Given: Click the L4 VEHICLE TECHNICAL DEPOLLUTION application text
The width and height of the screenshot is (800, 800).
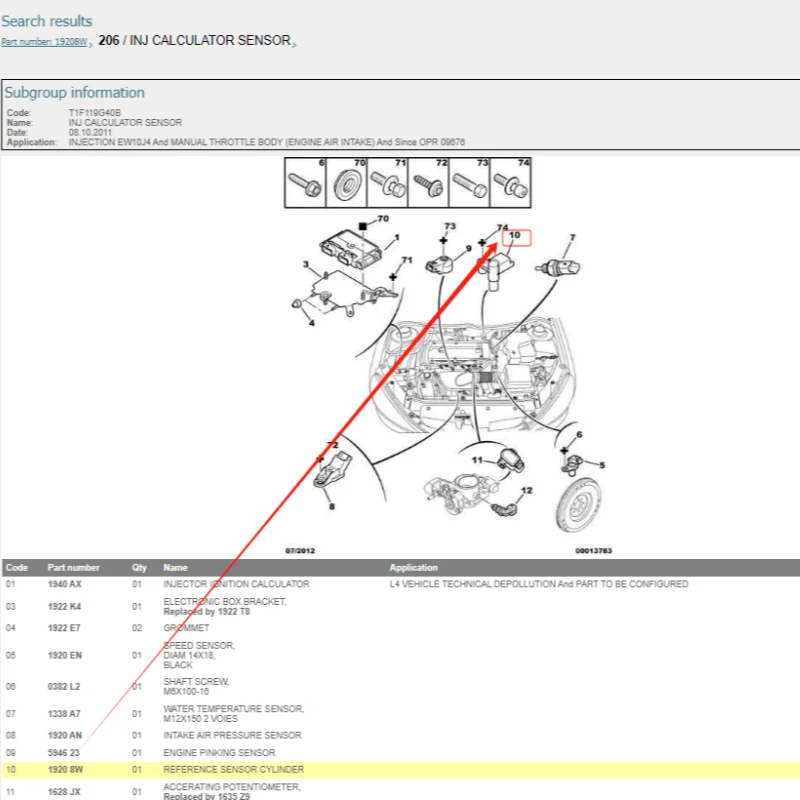Looking at the screenshot, I should [539, 584].
